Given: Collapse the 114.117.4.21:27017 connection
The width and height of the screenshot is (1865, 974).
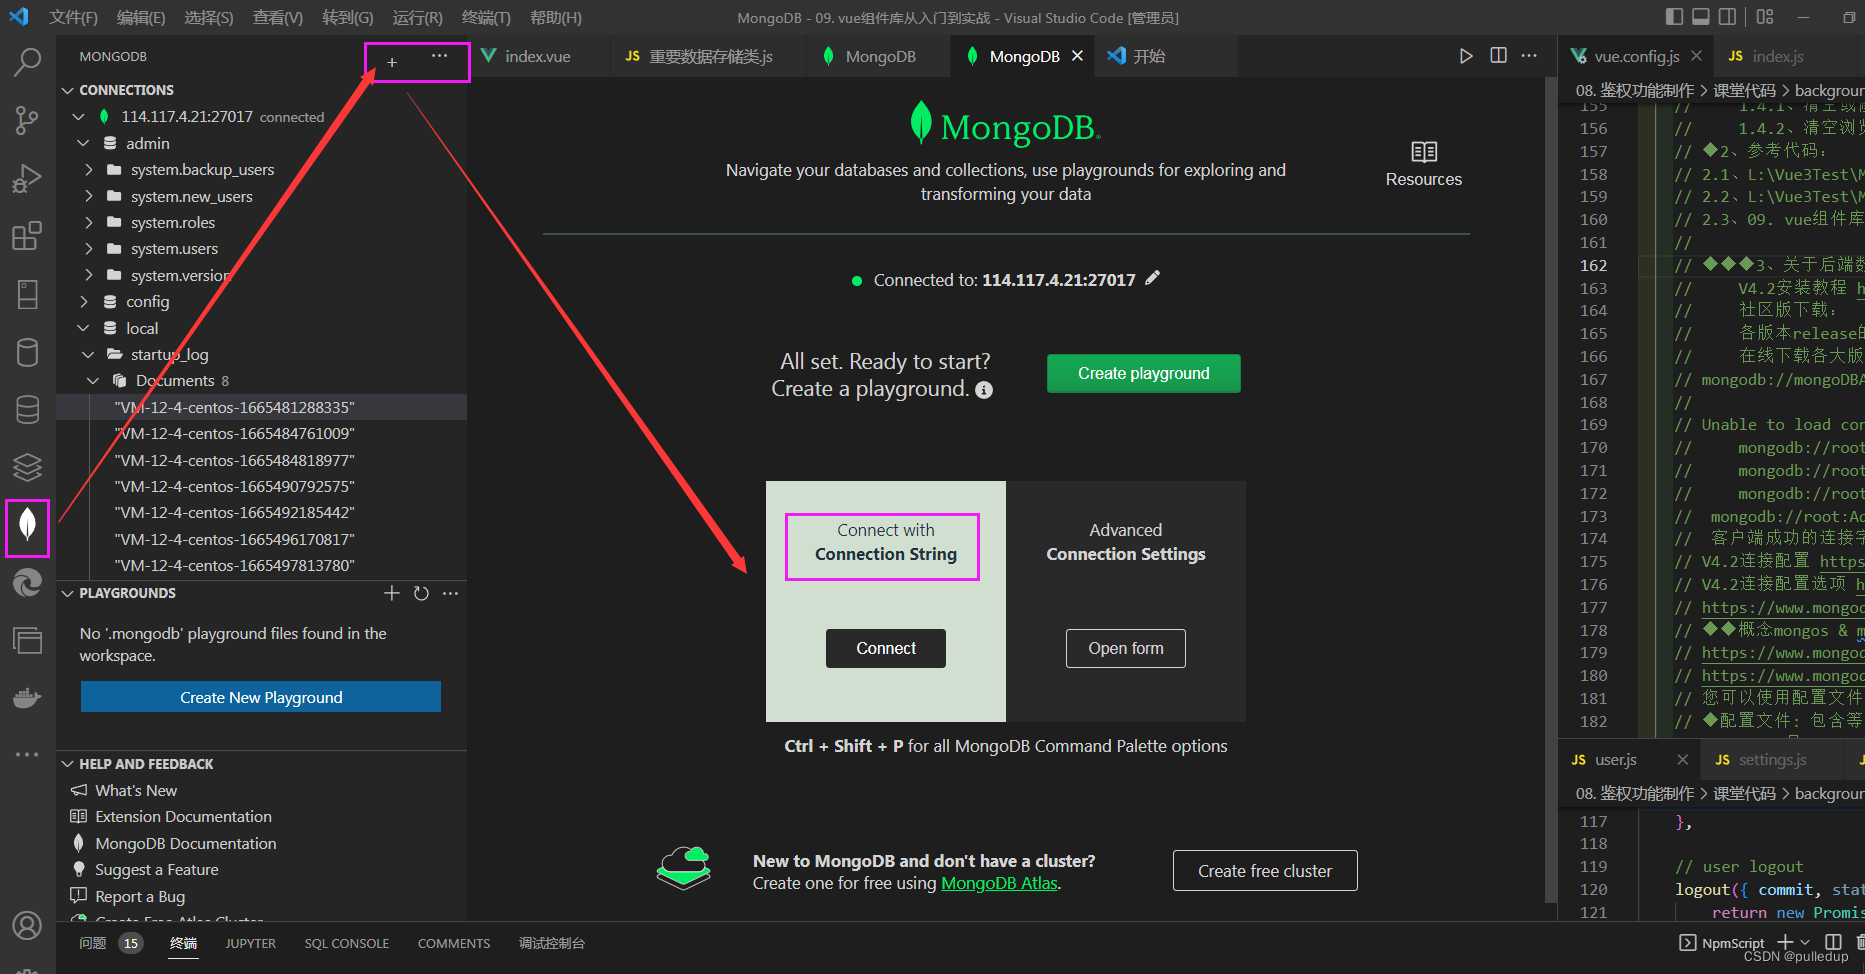Looking at the screenshot, I should 78,117.
